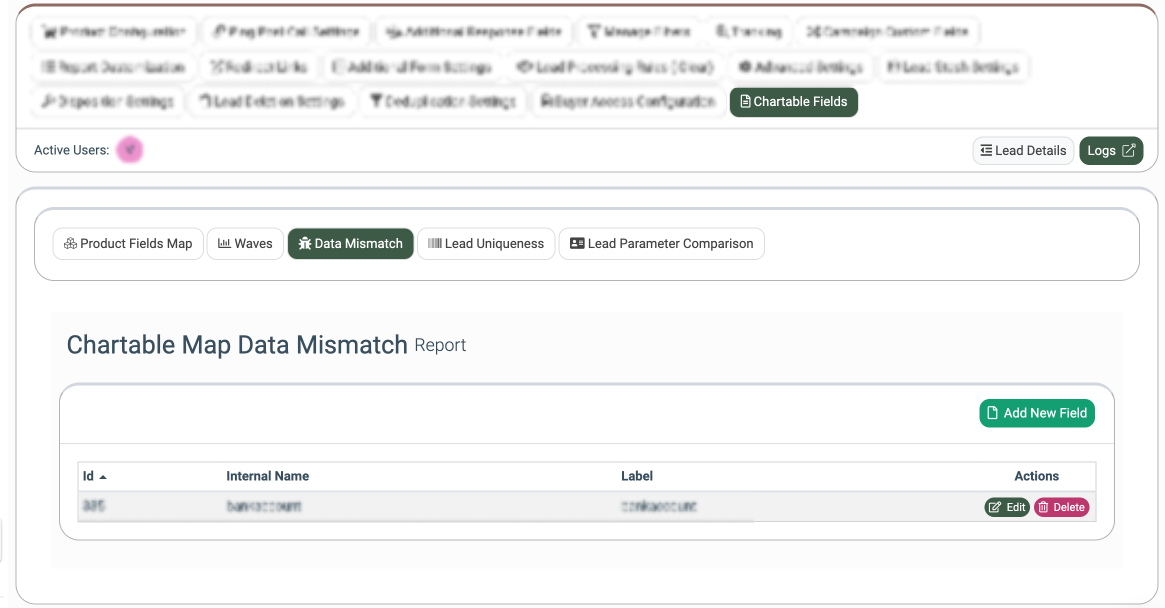
Task: Open the Buyer Access Configuration tab
Action: pyautogui.click(x=628, y=102)
